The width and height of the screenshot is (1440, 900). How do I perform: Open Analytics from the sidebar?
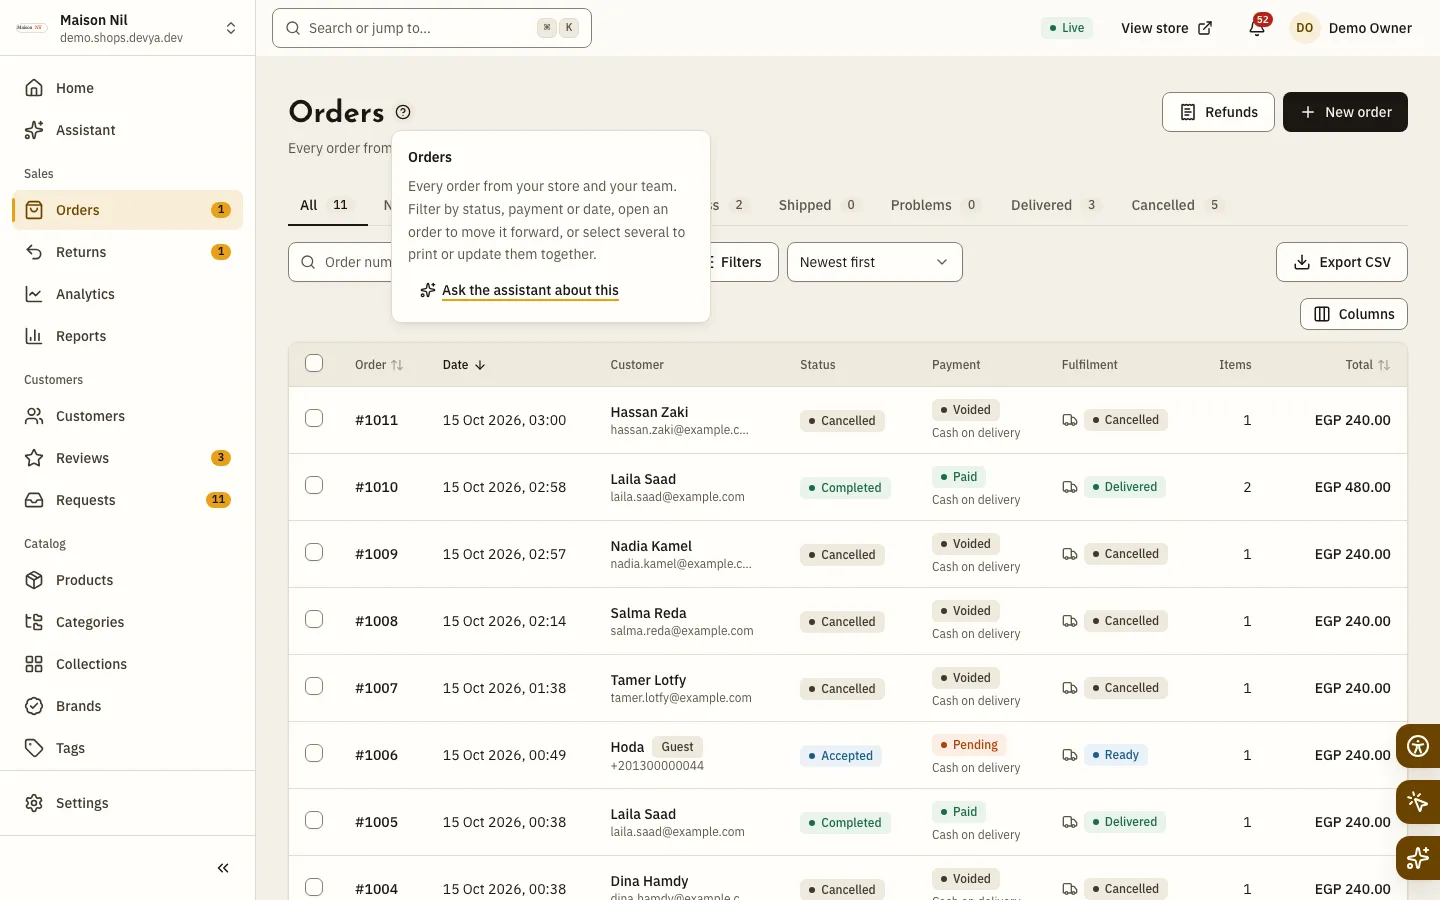click(x=127, y=294)
